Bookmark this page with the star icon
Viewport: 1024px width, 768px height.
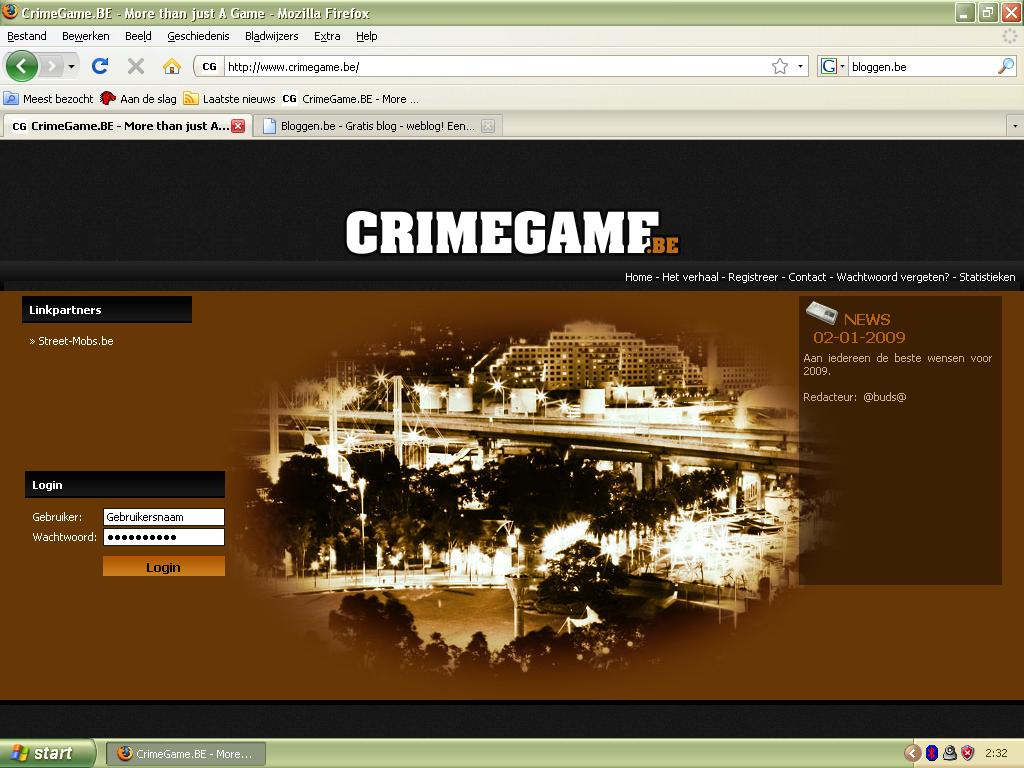tap(780, 66)
